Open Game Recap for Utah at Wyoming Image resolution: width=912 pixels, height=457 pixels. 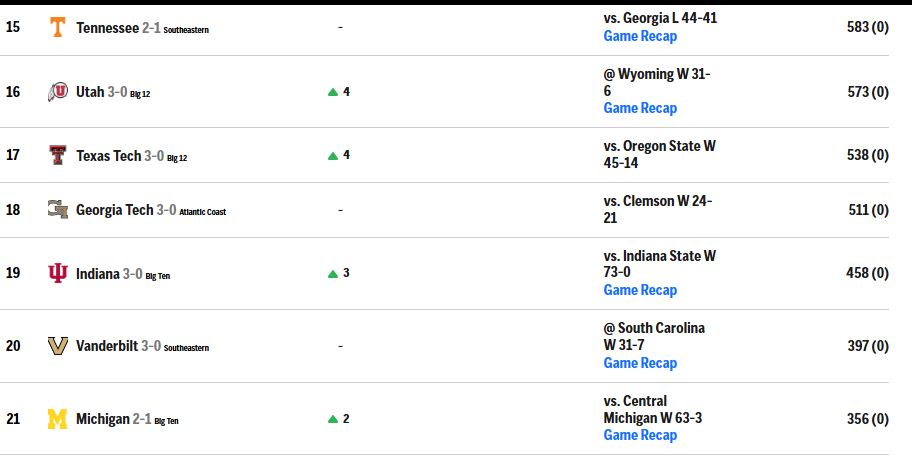[640, 108]
